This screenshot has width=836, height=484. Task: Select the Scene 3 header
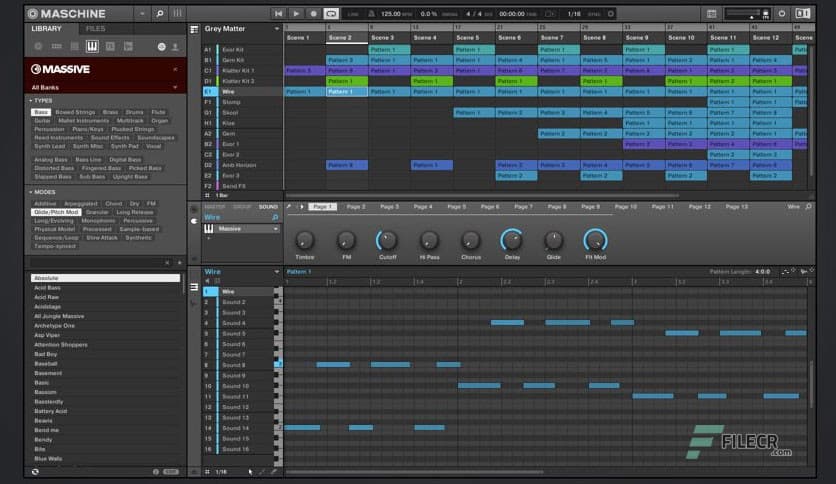[389, 38]
